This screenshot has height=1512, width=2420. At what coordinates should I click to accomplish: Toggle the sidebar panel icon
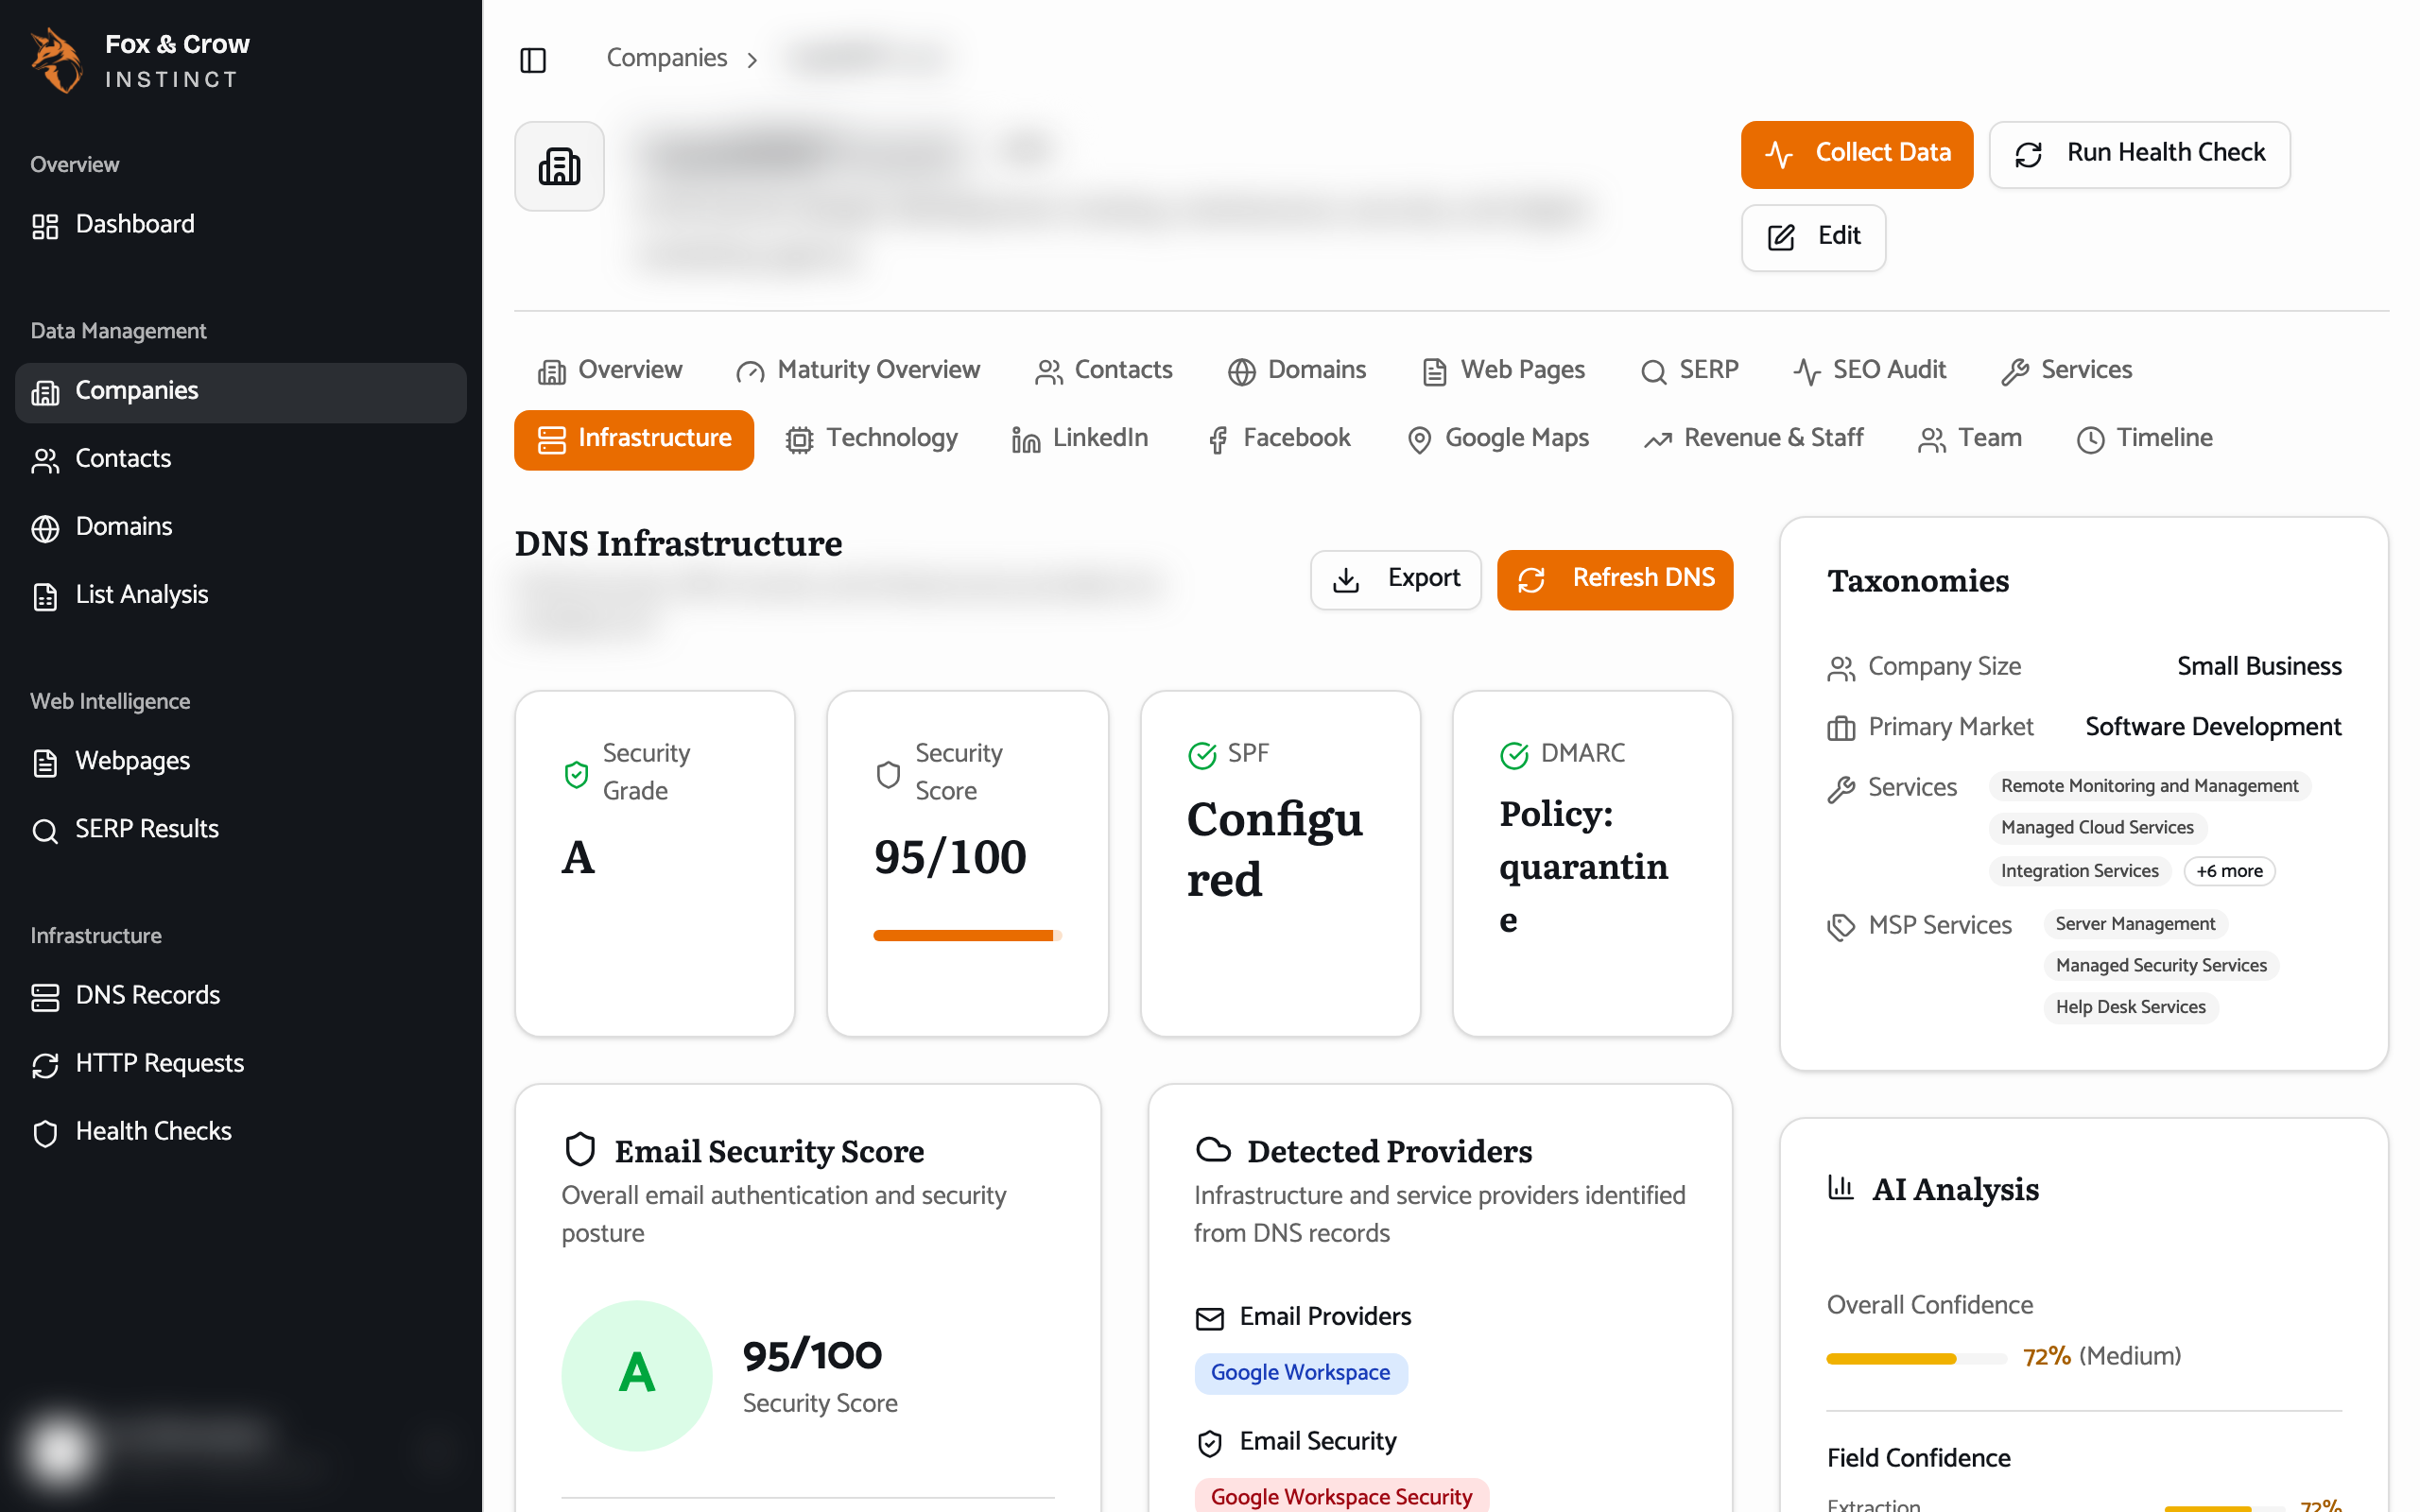[533, 60]
